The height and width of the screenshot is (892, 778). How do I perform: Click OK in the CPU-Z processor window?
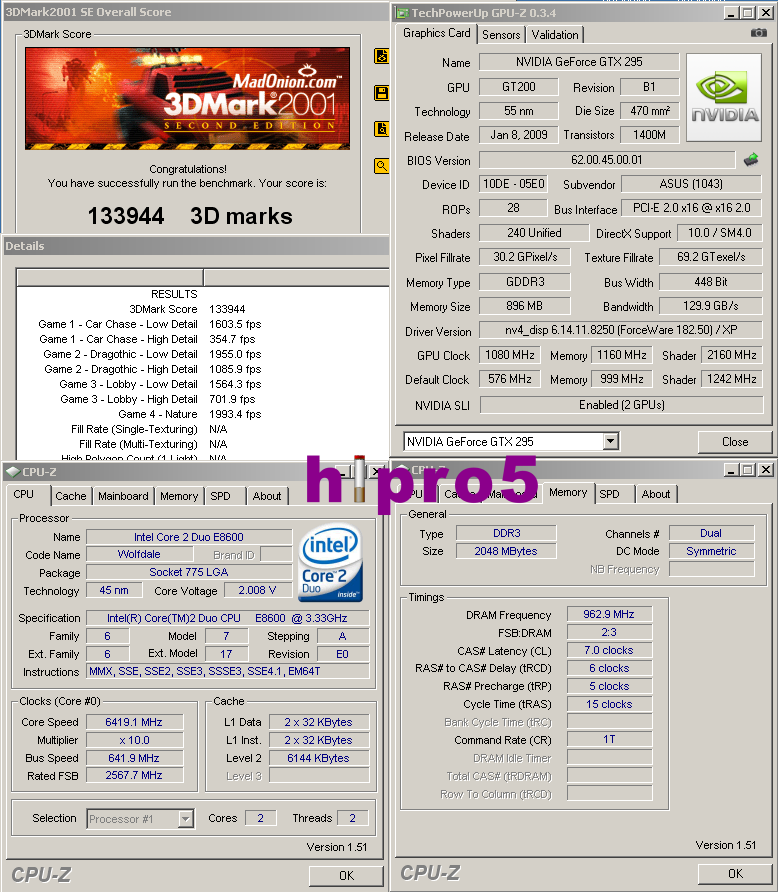click(x=346, y=876)
